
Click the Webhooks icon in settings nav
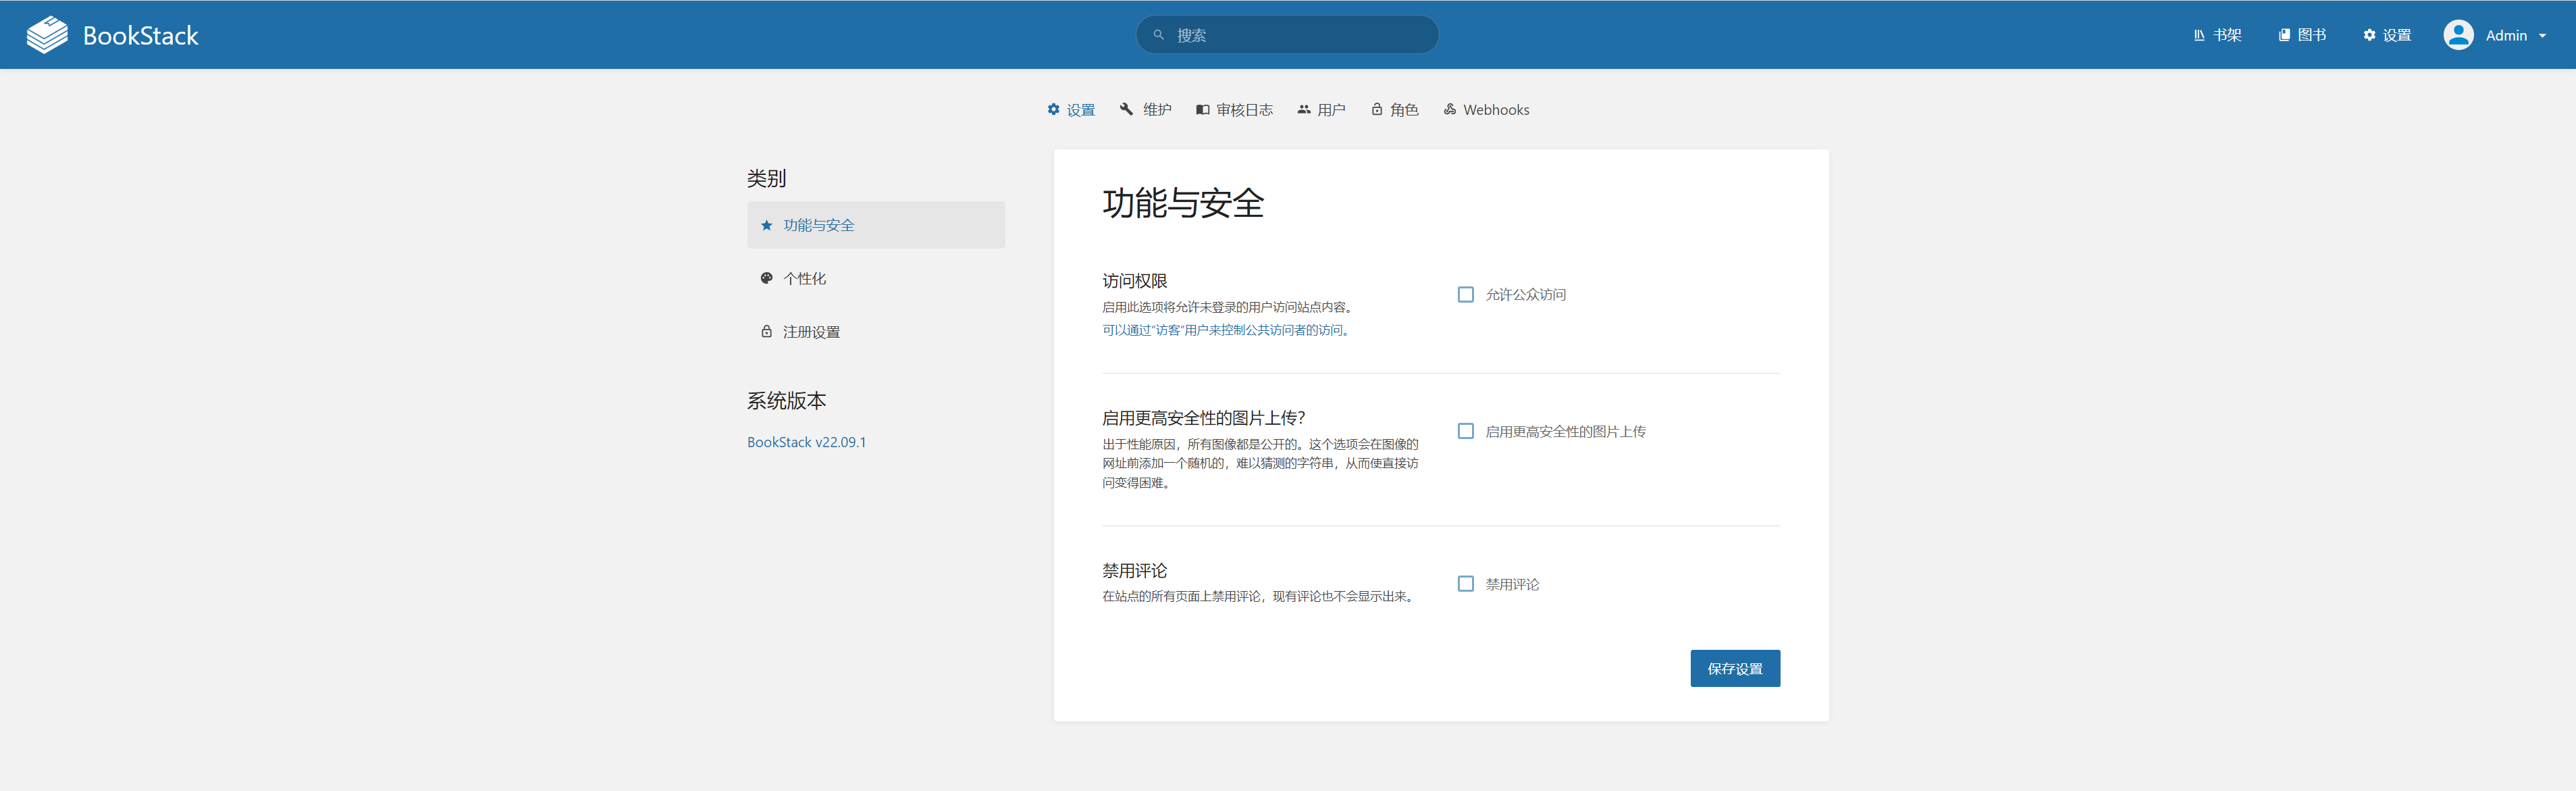(x=1449, y=109)
